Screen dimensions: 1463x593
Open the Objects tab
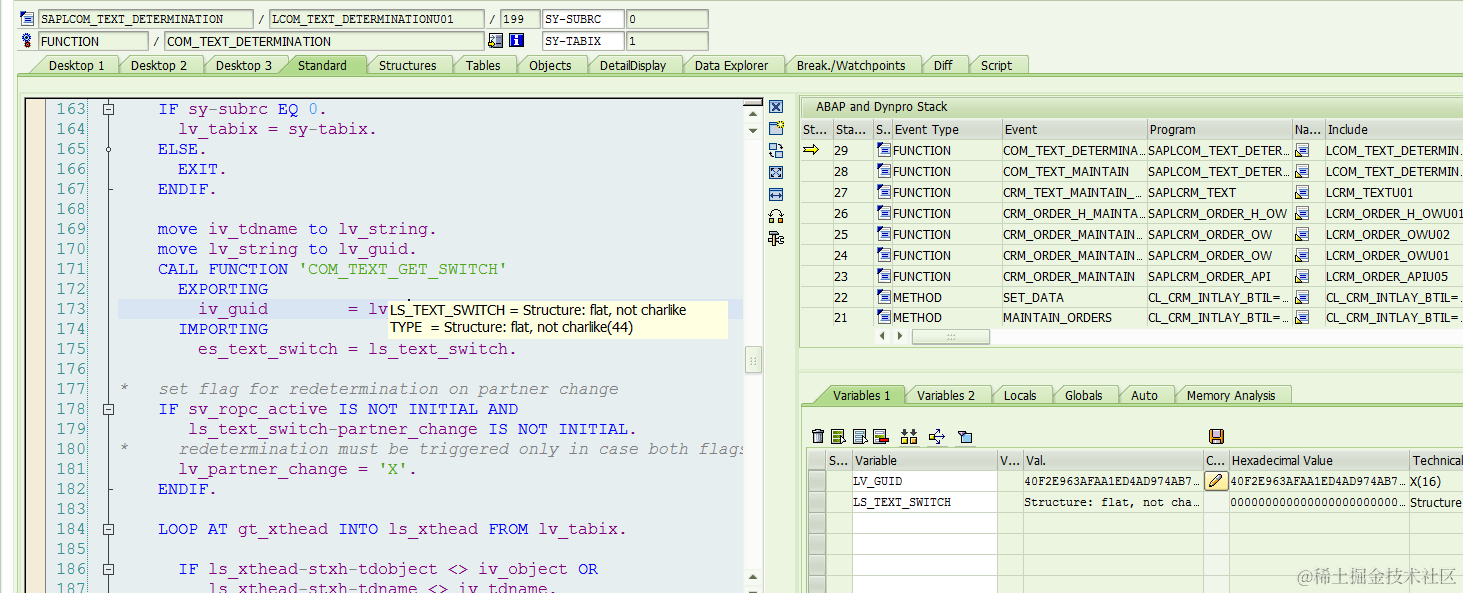pyautogui.click(x=550, y=65)
